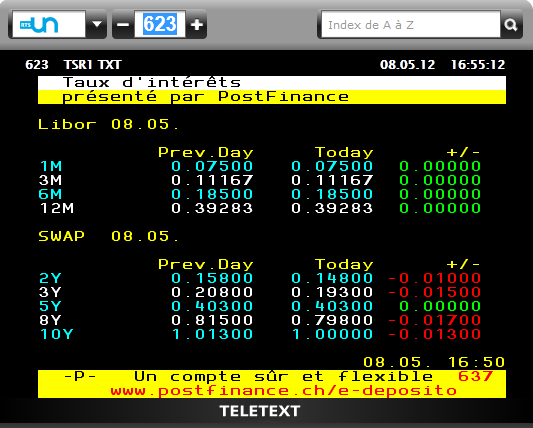Click the 6M Today value 0.18500
Screen dimensions: 533x428
(x=332, y=194)
